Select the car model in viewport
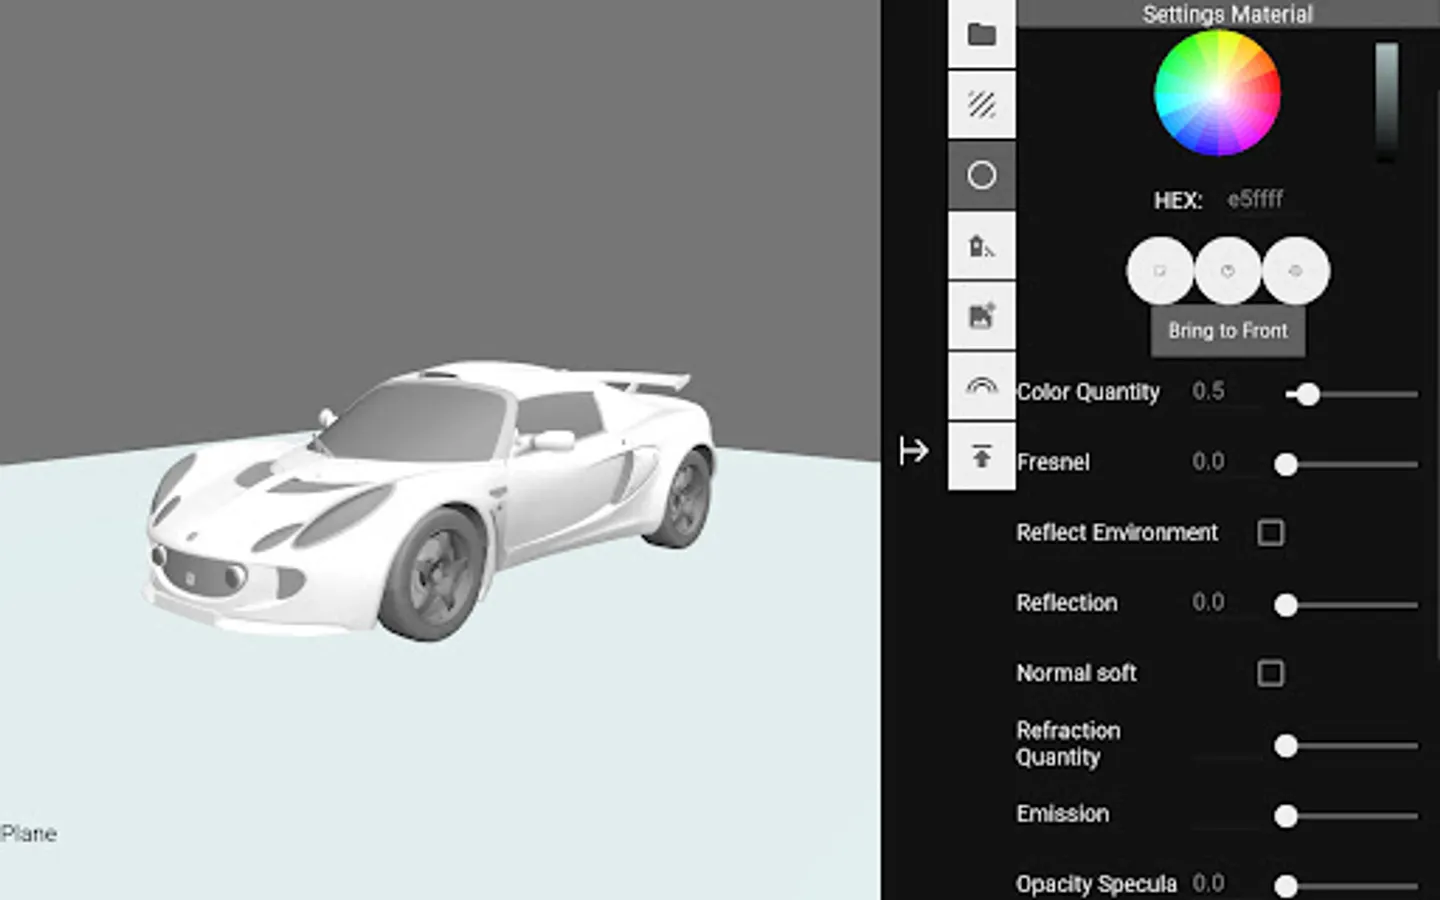Viewport: 1440px width, 900px height. 430,500
